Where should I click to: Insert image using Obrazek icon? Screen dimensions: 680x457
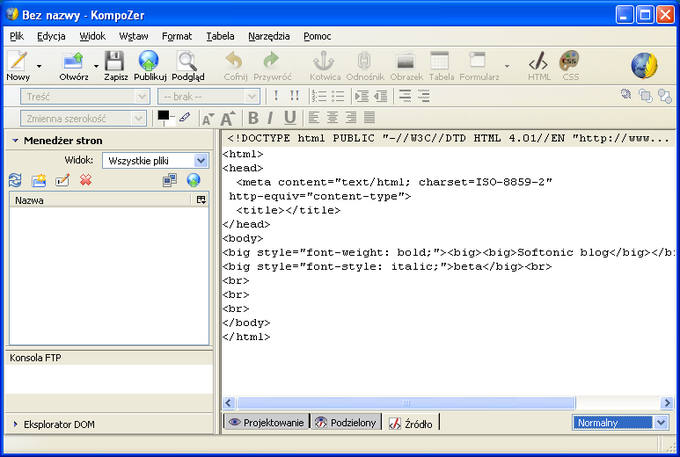[x=406, y=61]
